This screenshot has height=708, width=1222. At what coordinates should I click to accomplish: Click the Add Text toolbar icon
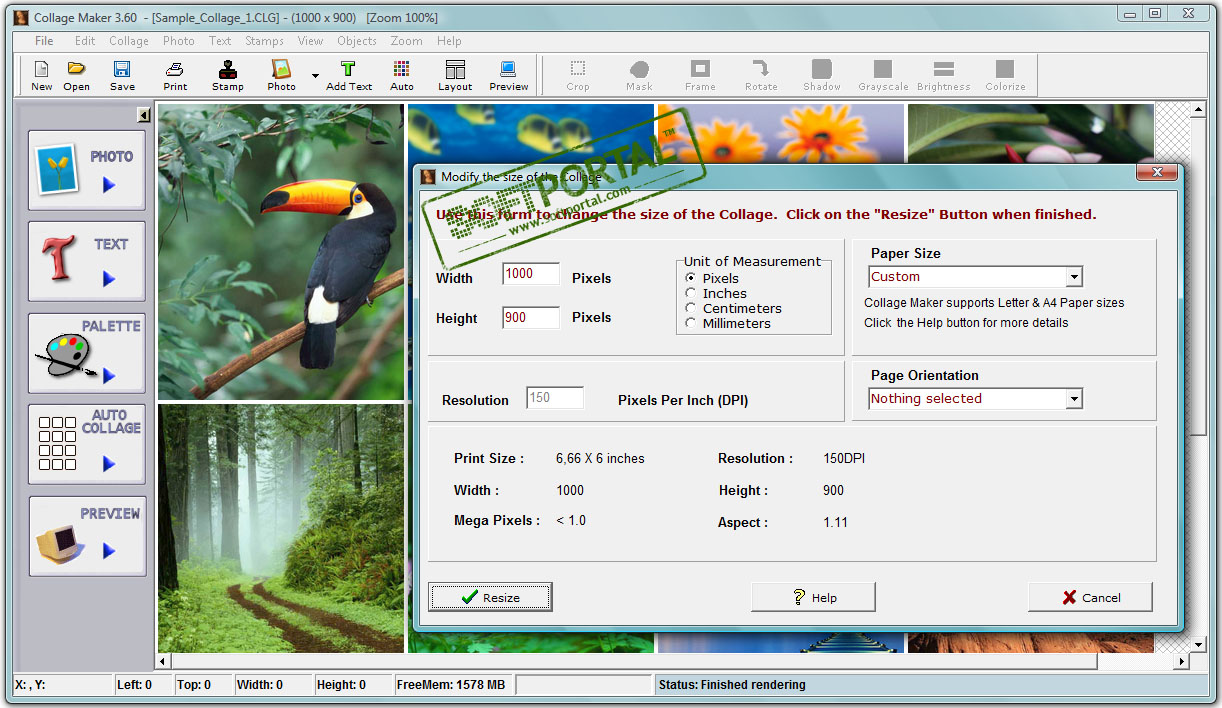click(x=349, y=75)
